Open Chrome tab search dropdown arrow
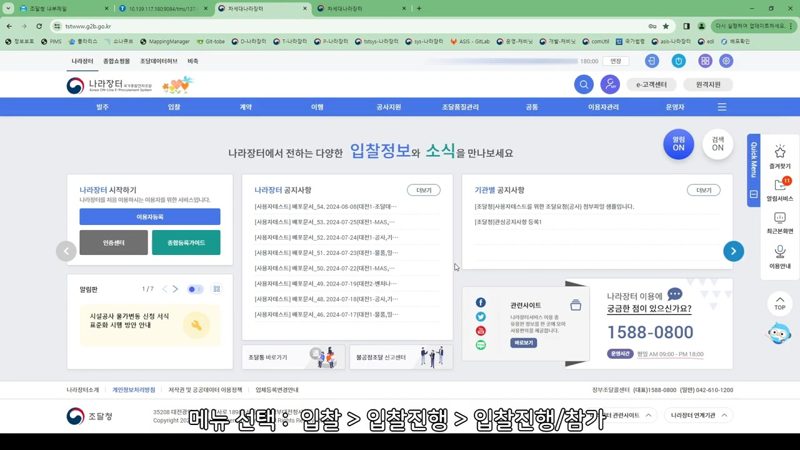The width and height of the screenshot is (800, 450). (x=8, y=8)
